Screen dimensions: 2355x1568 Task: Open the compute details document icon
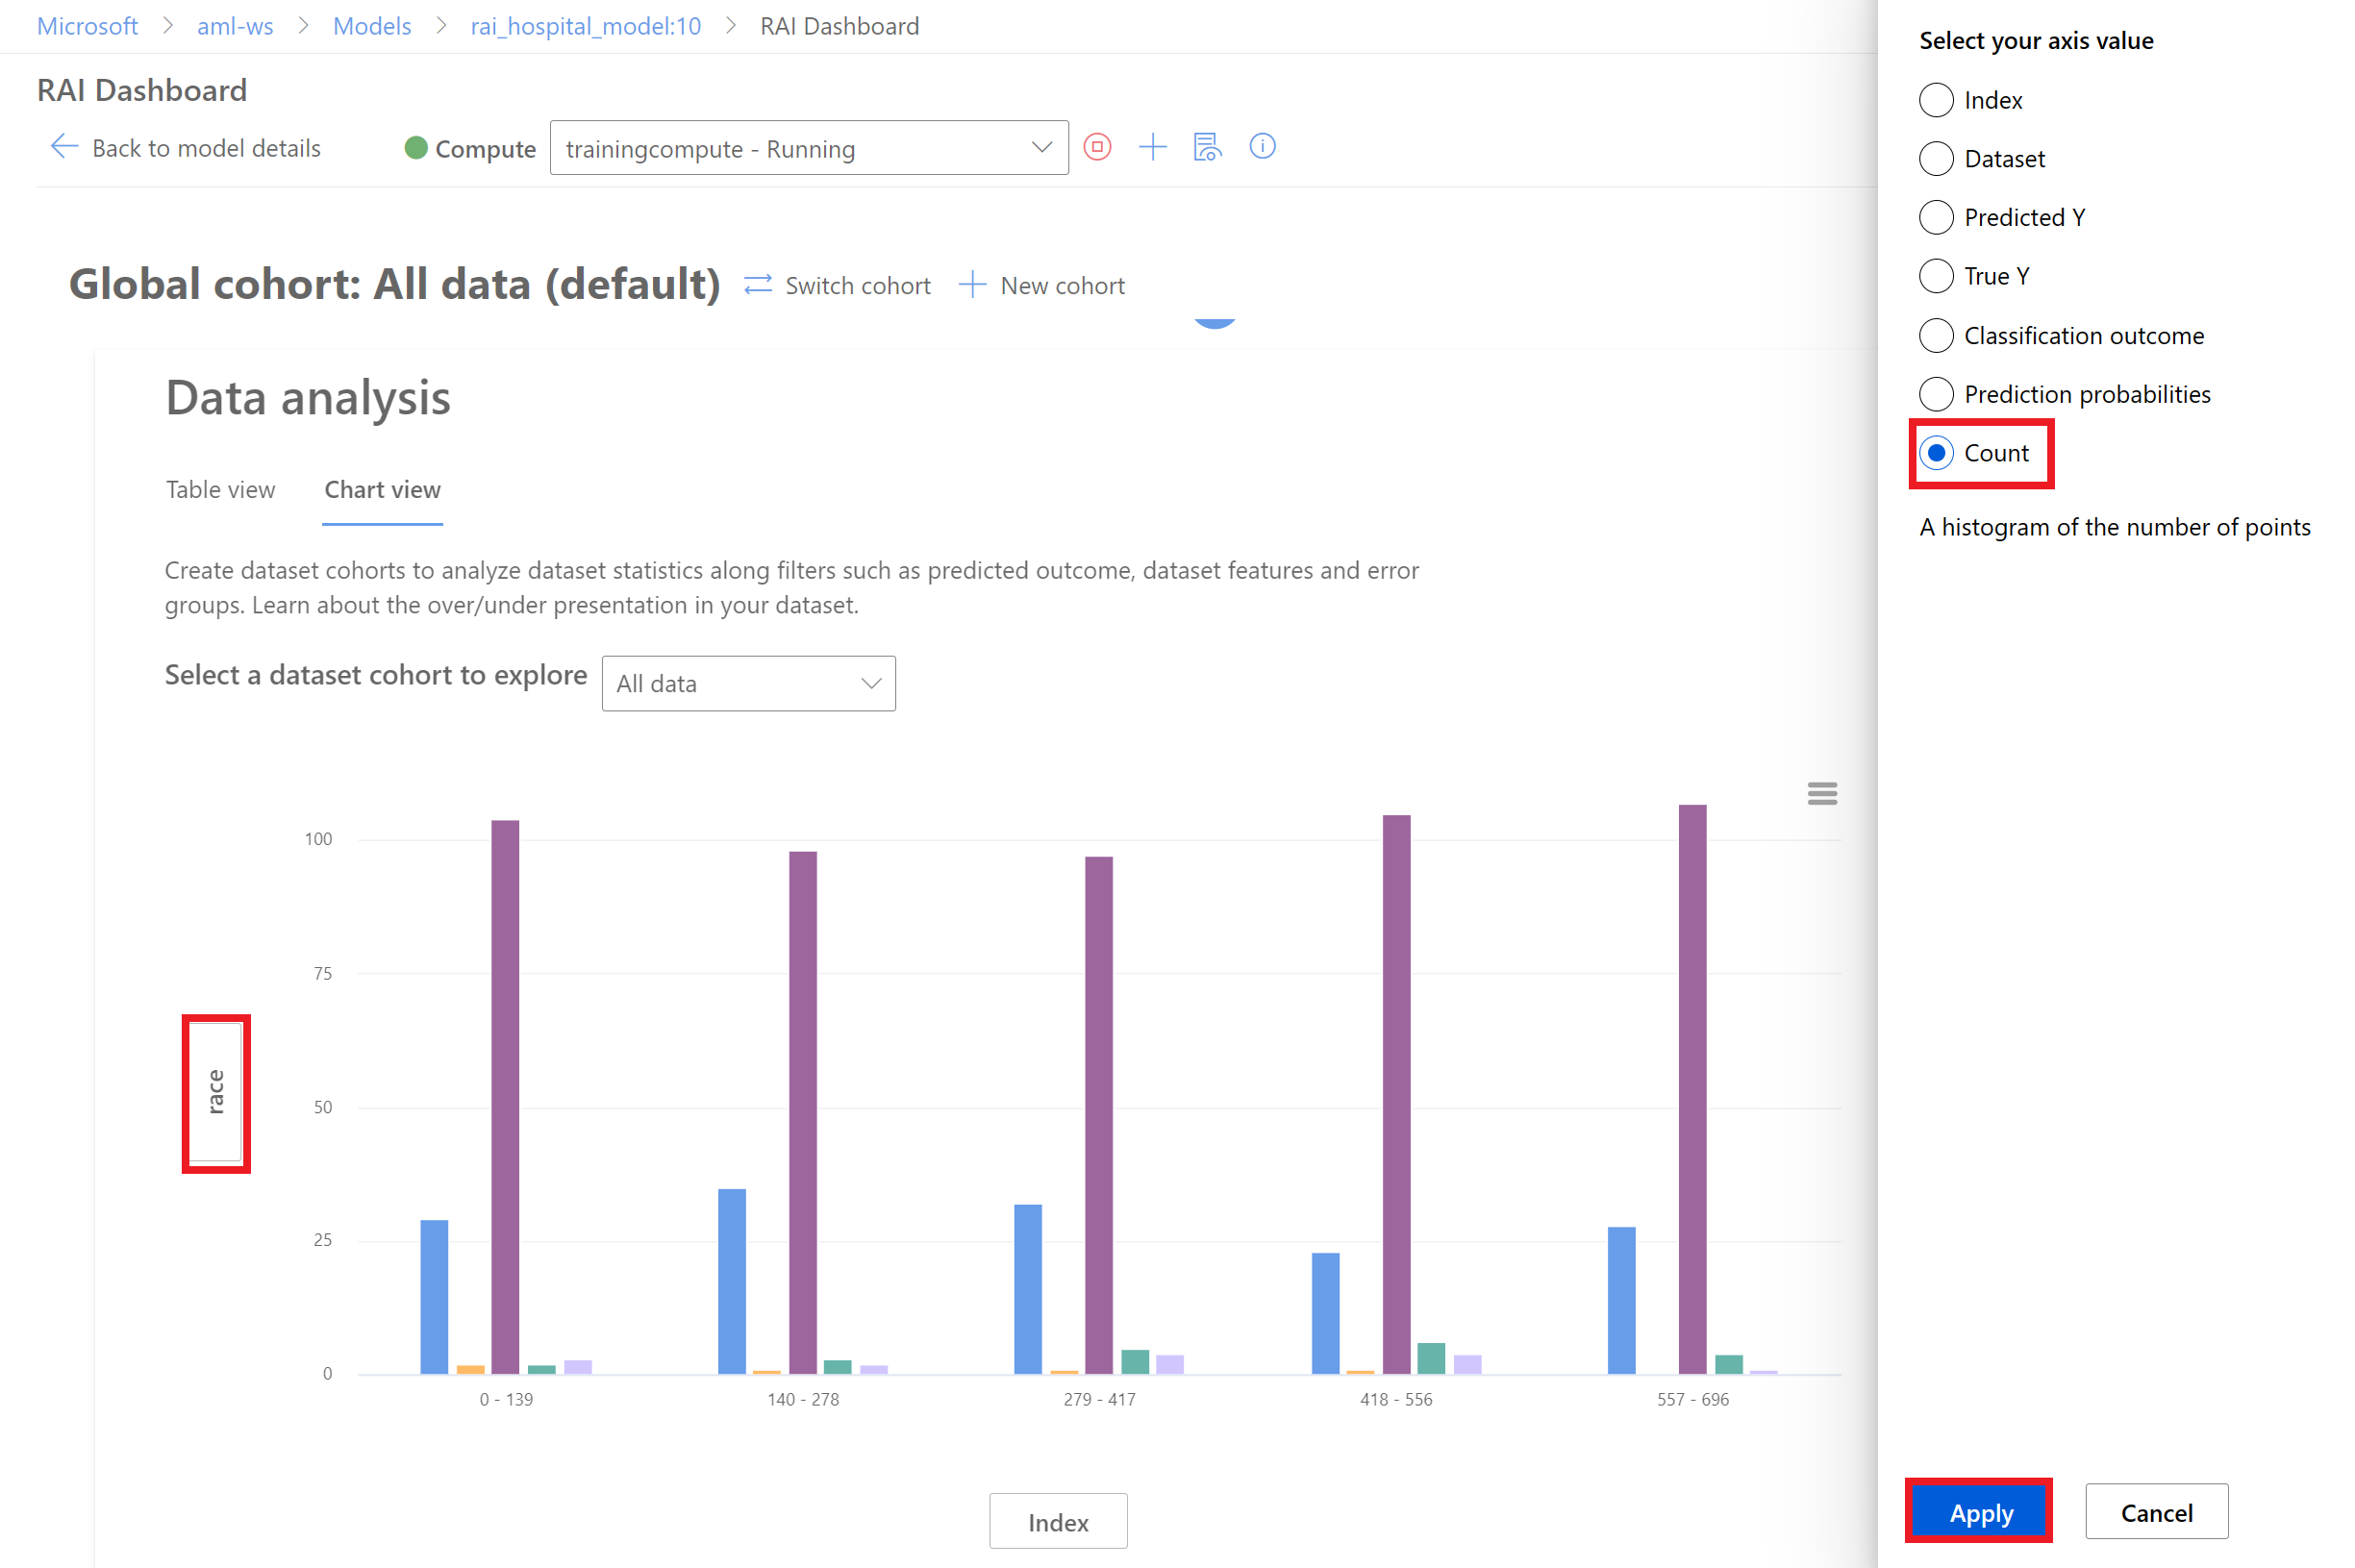1207,147
